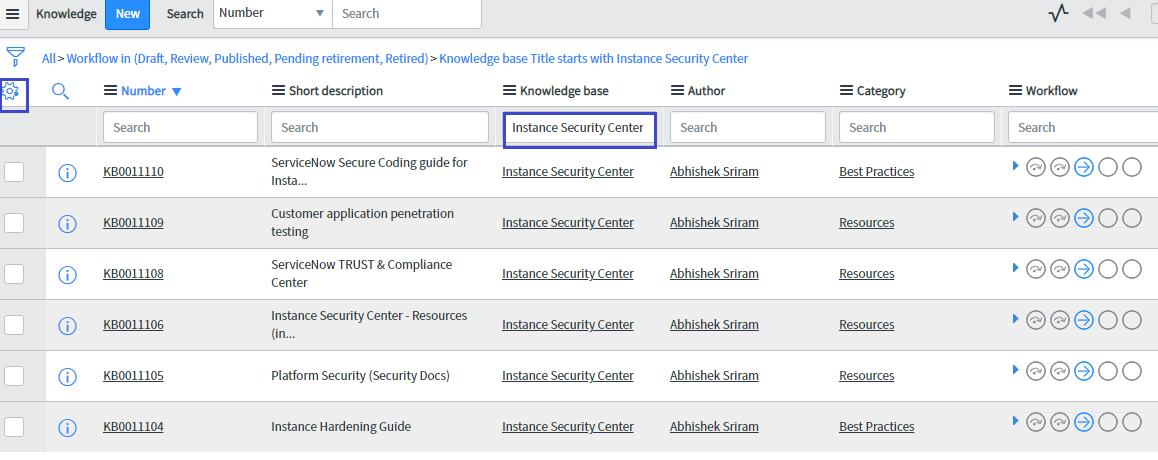This screenshot has width=1158, height=460.
Task: Click the Number column search field
Action: [180, 127]
